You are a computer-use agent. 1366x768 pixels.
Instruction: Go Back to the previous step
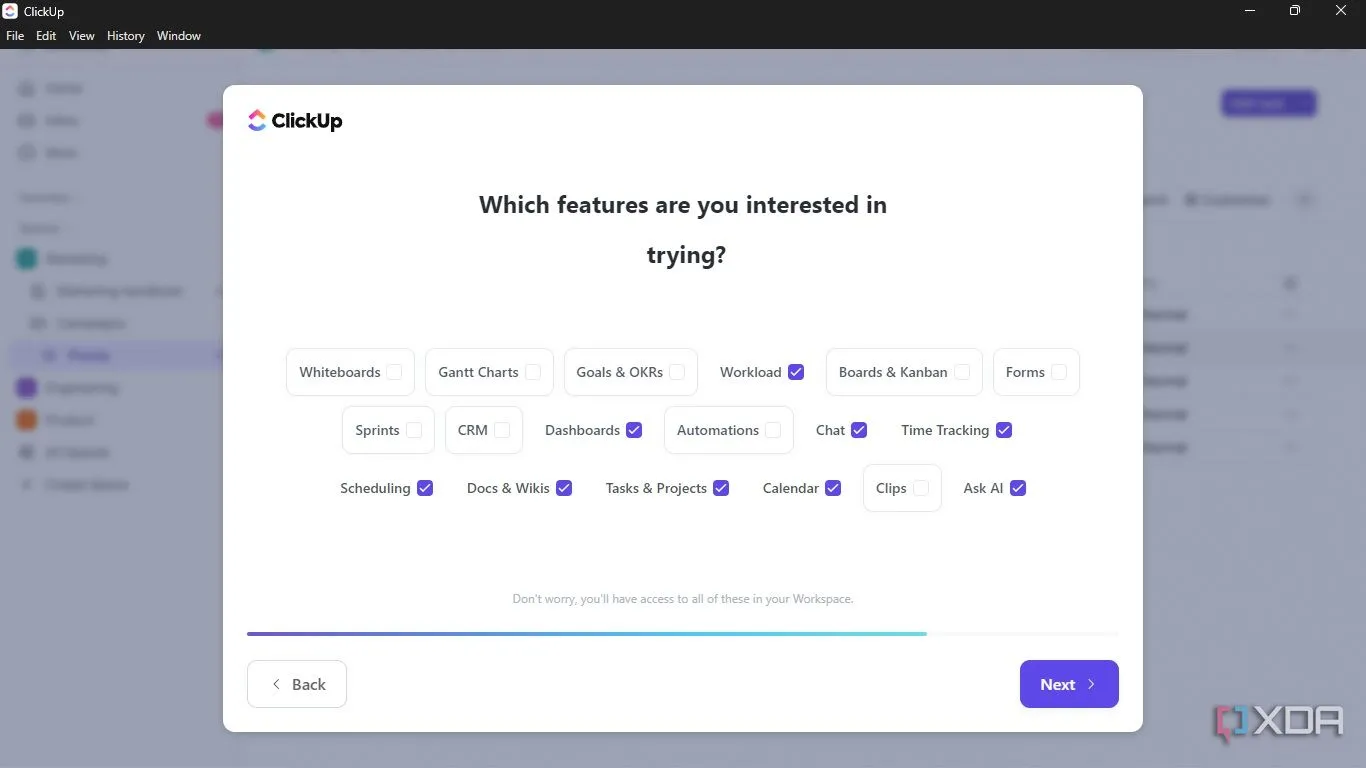[297, 684]
